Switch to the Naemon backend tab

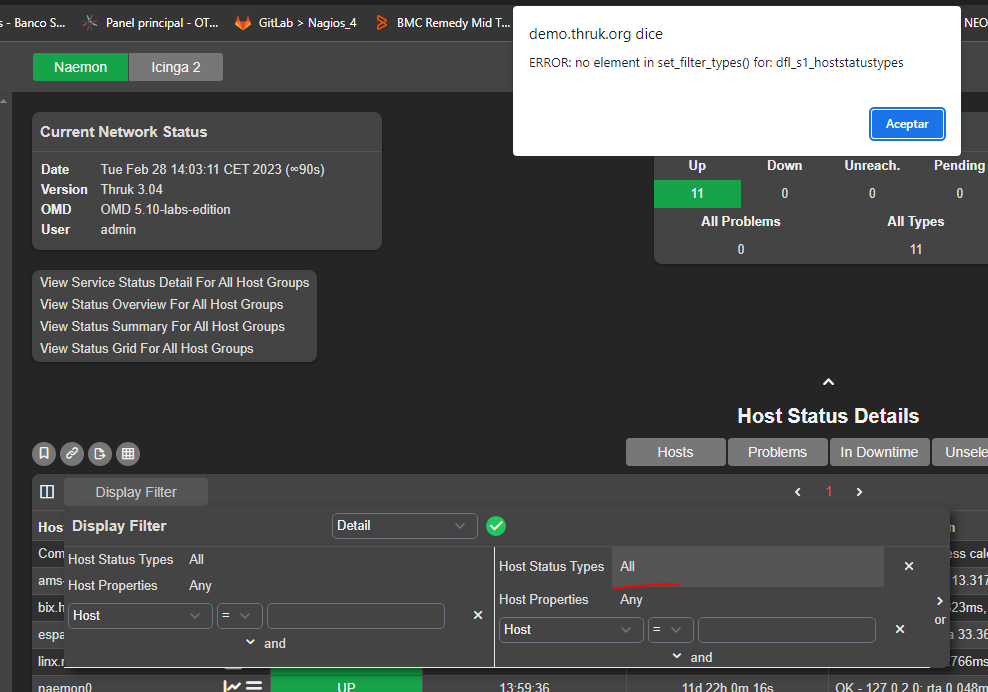(81, 67)
